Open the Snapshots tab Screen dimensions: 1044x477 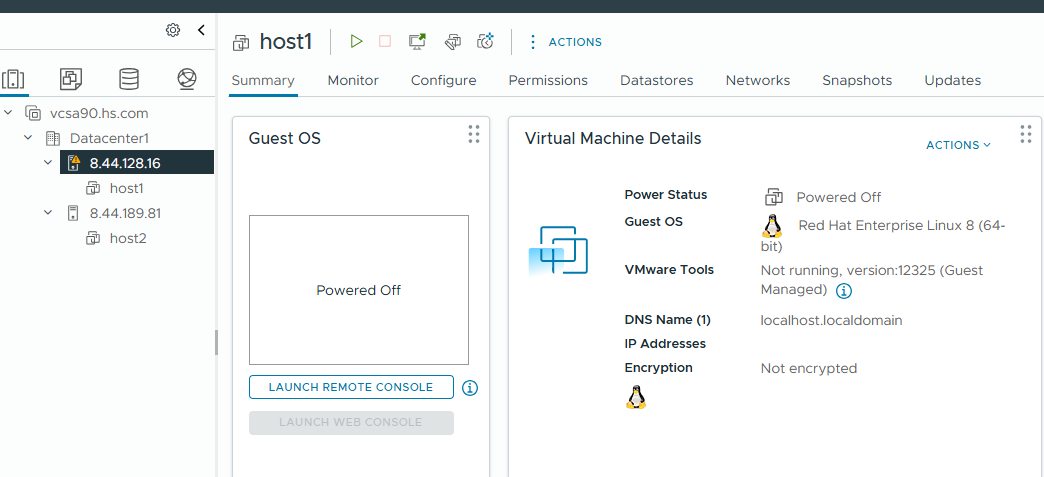coord(857,81)
